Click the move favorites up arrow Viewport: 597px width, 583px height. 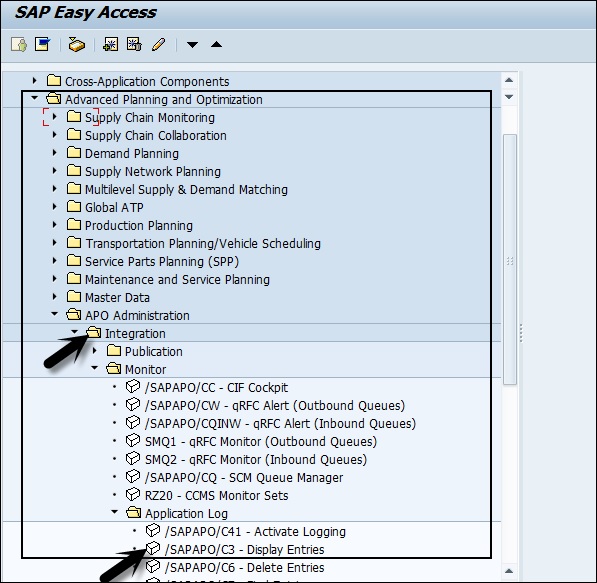pyautogui.click(x=216, y=45)
